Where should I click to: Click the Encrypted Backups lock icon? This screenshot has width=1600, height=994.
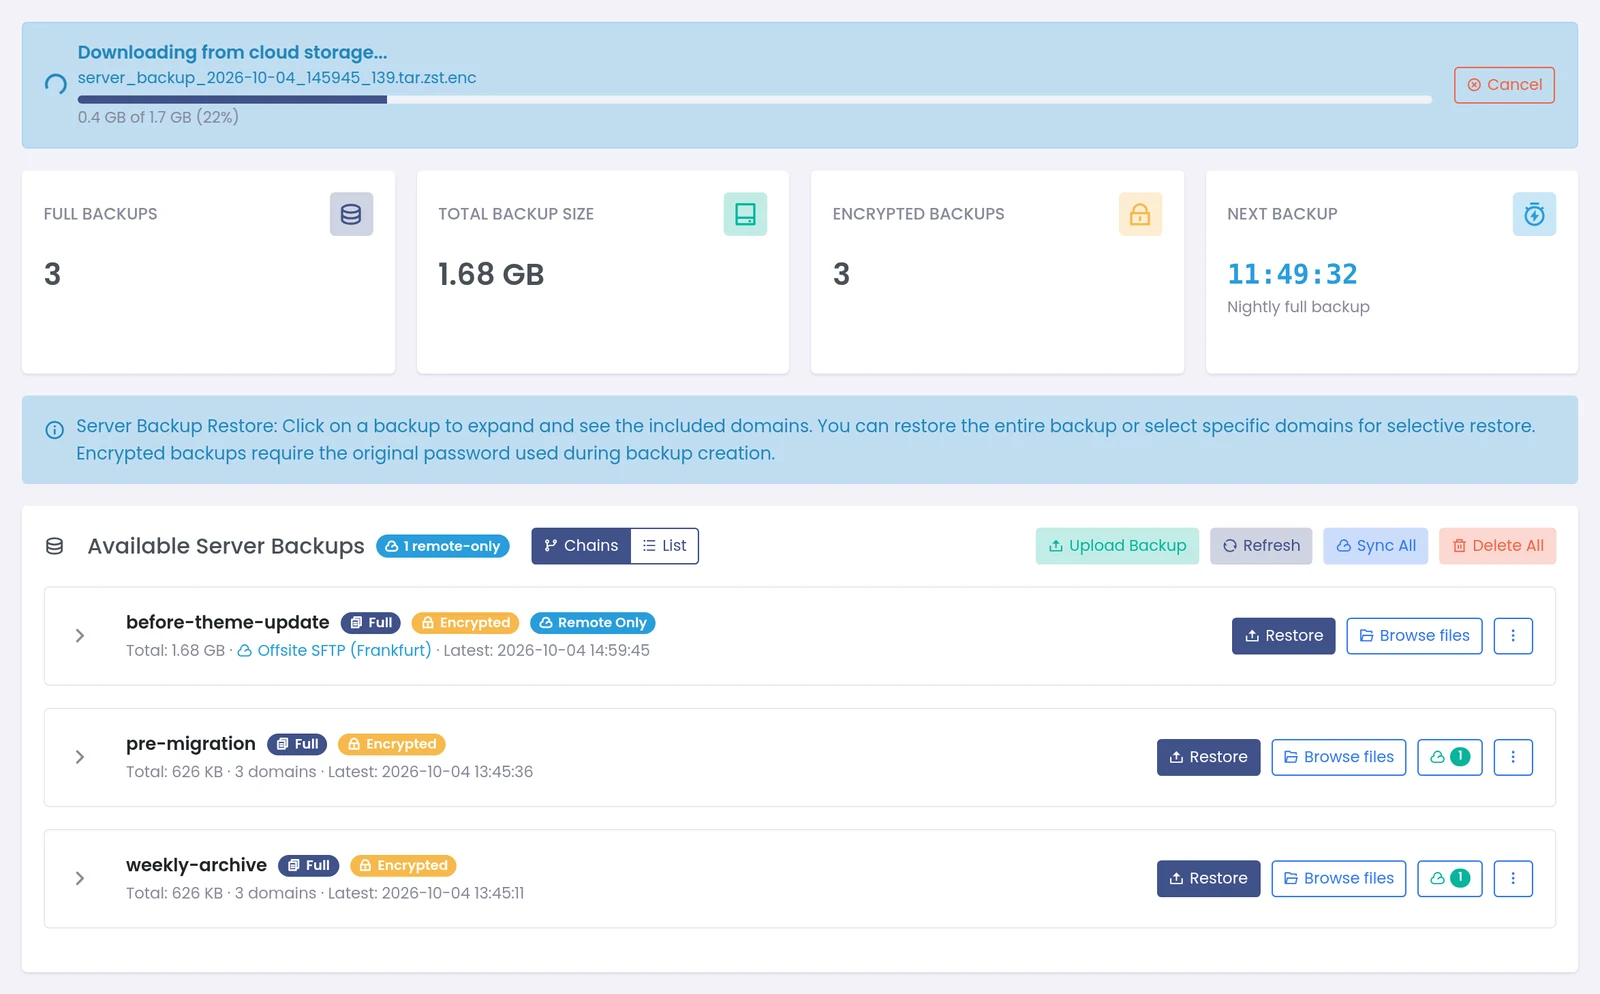pyautogui.click(x=1140, y=214)
